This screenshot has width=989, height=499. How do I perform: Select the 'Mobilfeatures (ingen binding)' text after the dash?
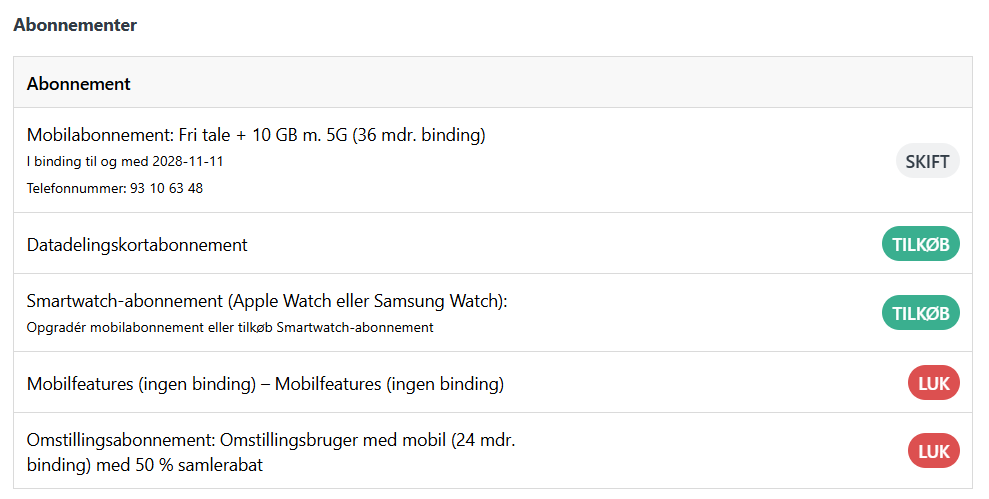point(389,383)
